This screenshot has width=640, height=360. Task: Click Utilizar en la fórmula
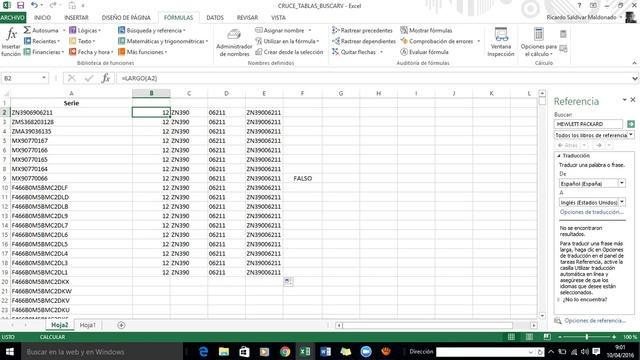point(287,41)
